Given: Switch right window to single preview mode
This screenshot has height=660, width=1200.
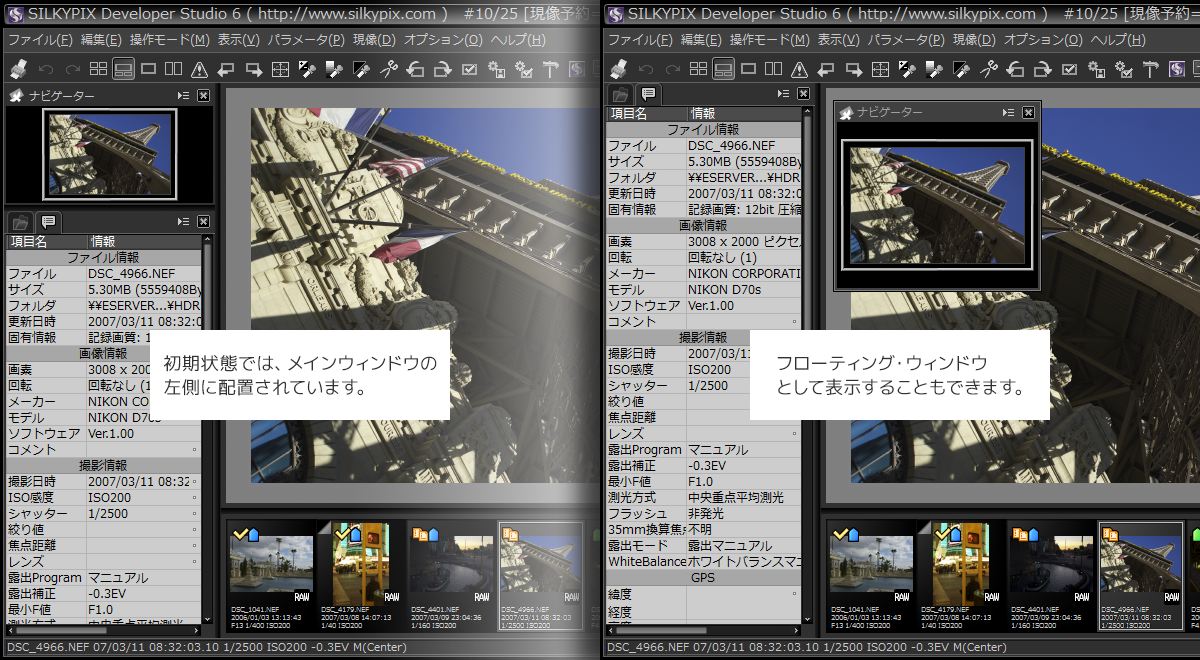Looking at the screenshot, I should tap(749, 69).
